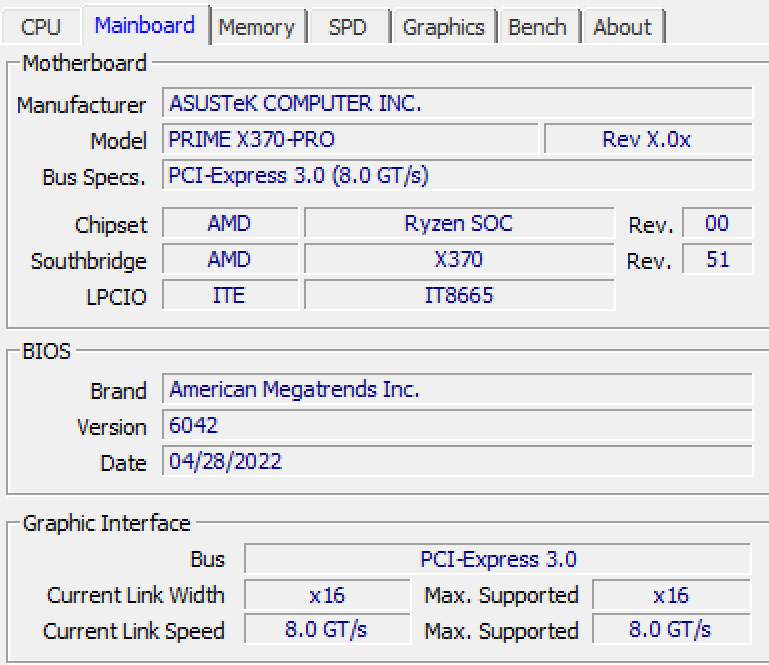Viewport: 769px width, 665px height.
Task: Switch to the Bench tab
Action: pos(538,27)
